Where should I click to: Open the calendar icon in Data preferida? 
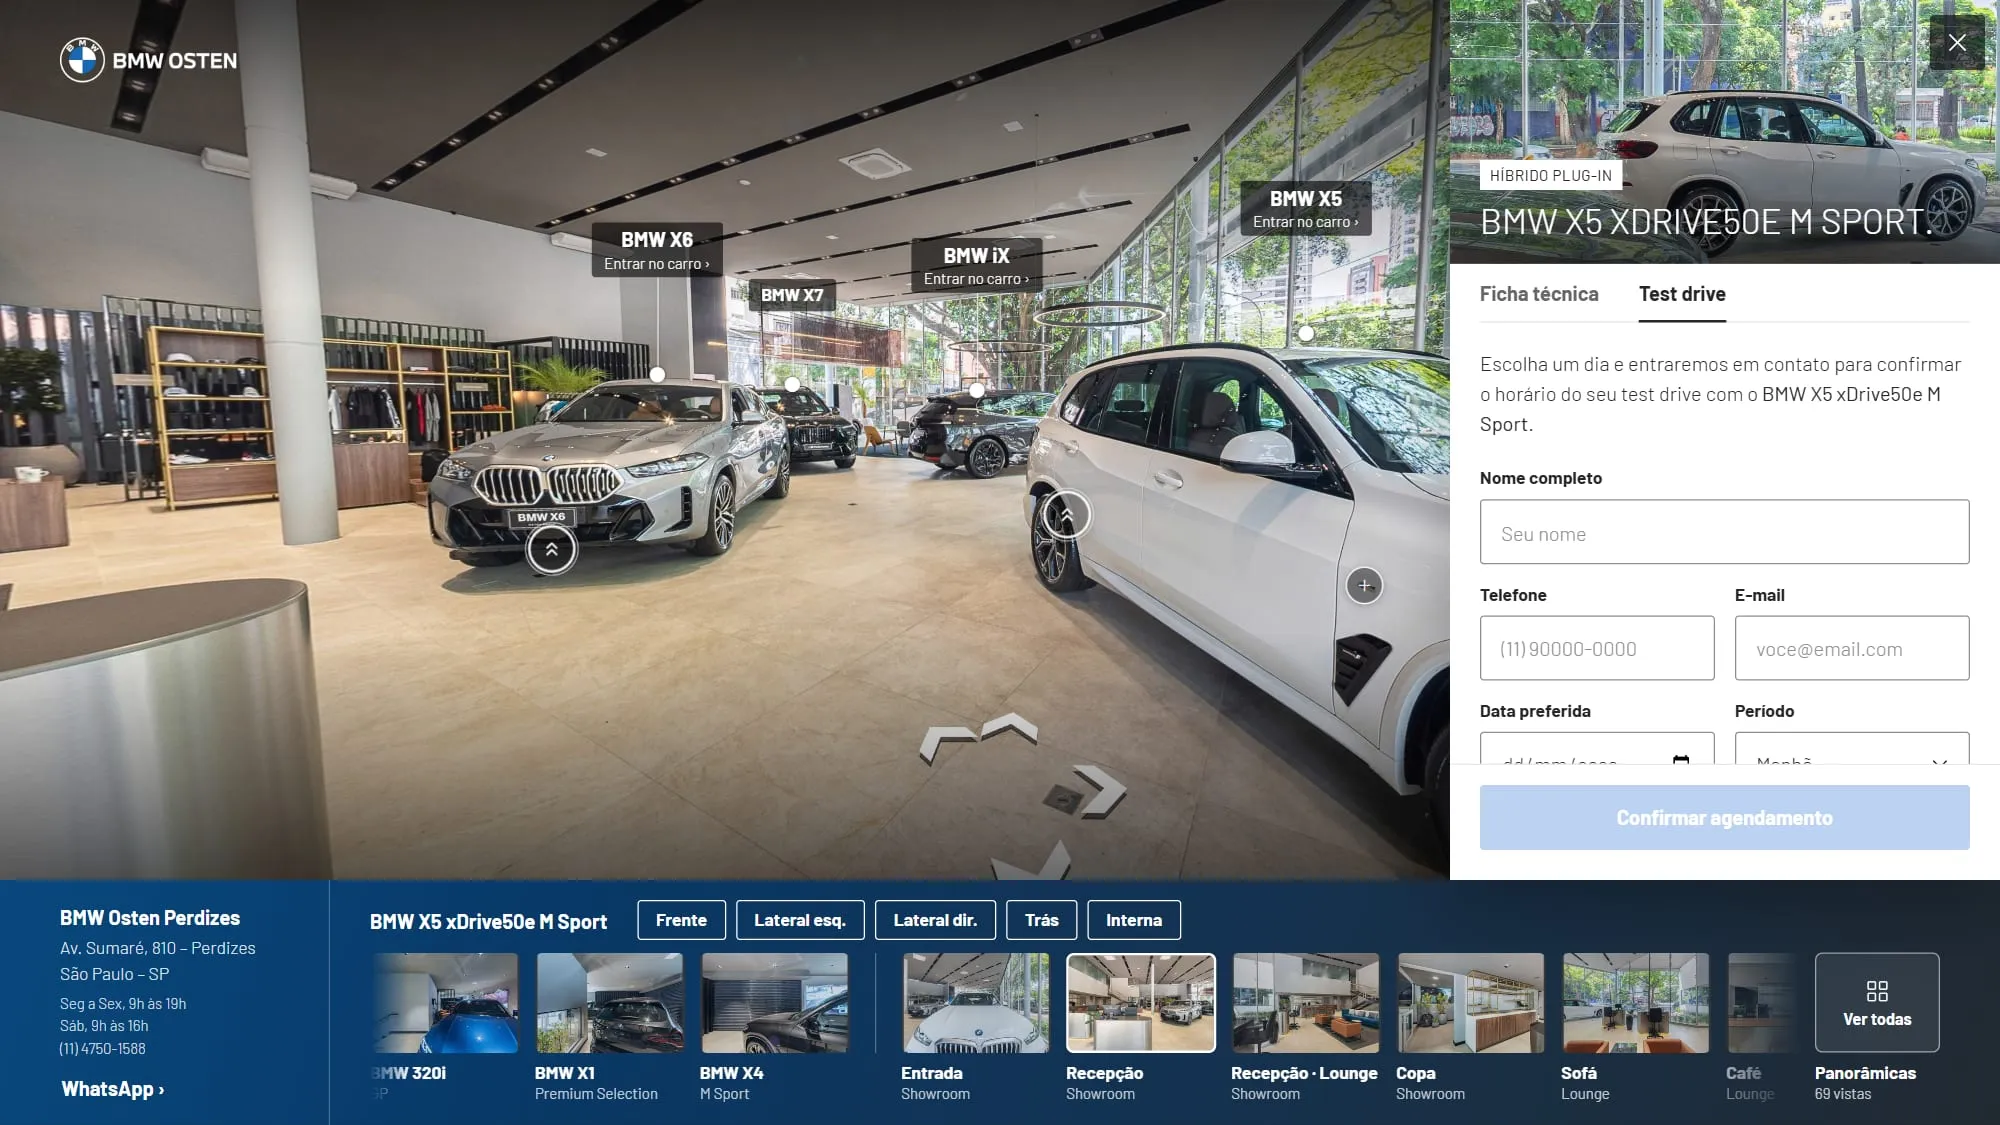(x=1681, y=761)
